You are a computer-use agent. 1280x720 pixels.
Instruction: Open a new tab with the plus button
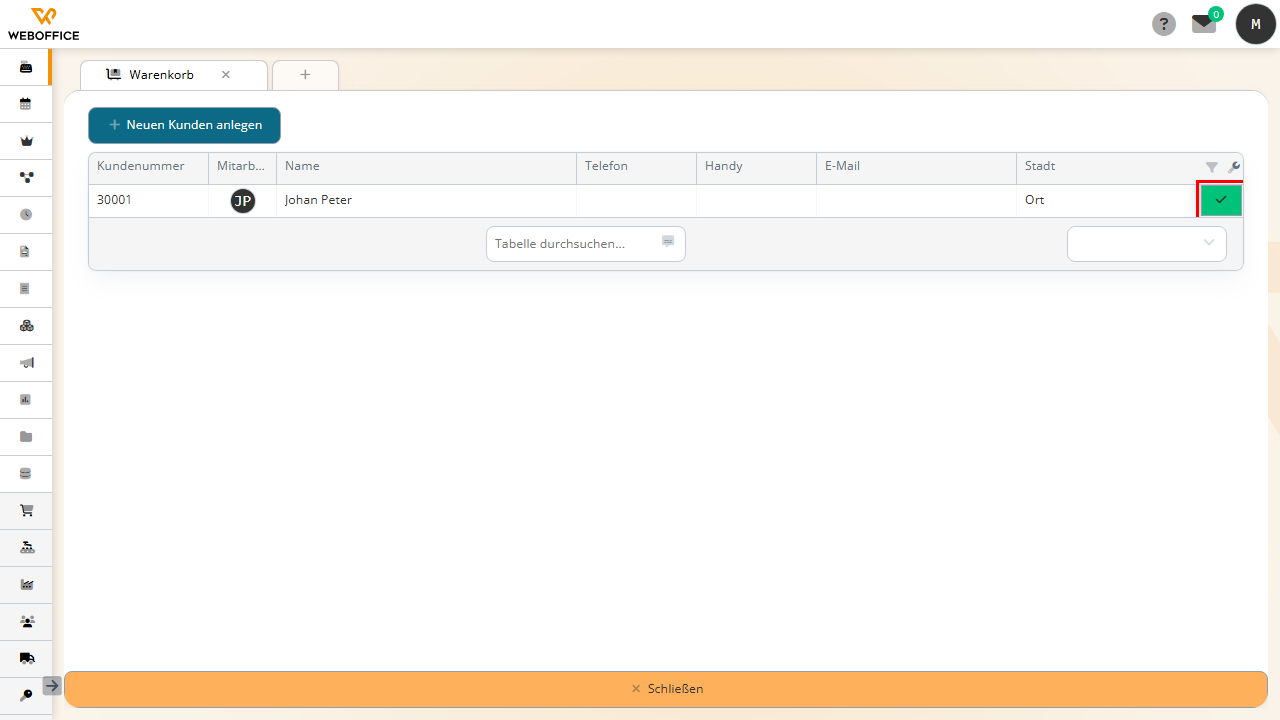tap(305, 75)
